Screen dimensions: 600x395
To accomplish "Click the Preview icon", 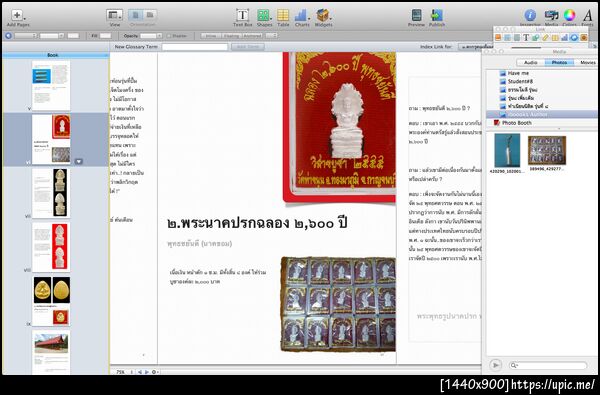I will (x=416, y=15).
